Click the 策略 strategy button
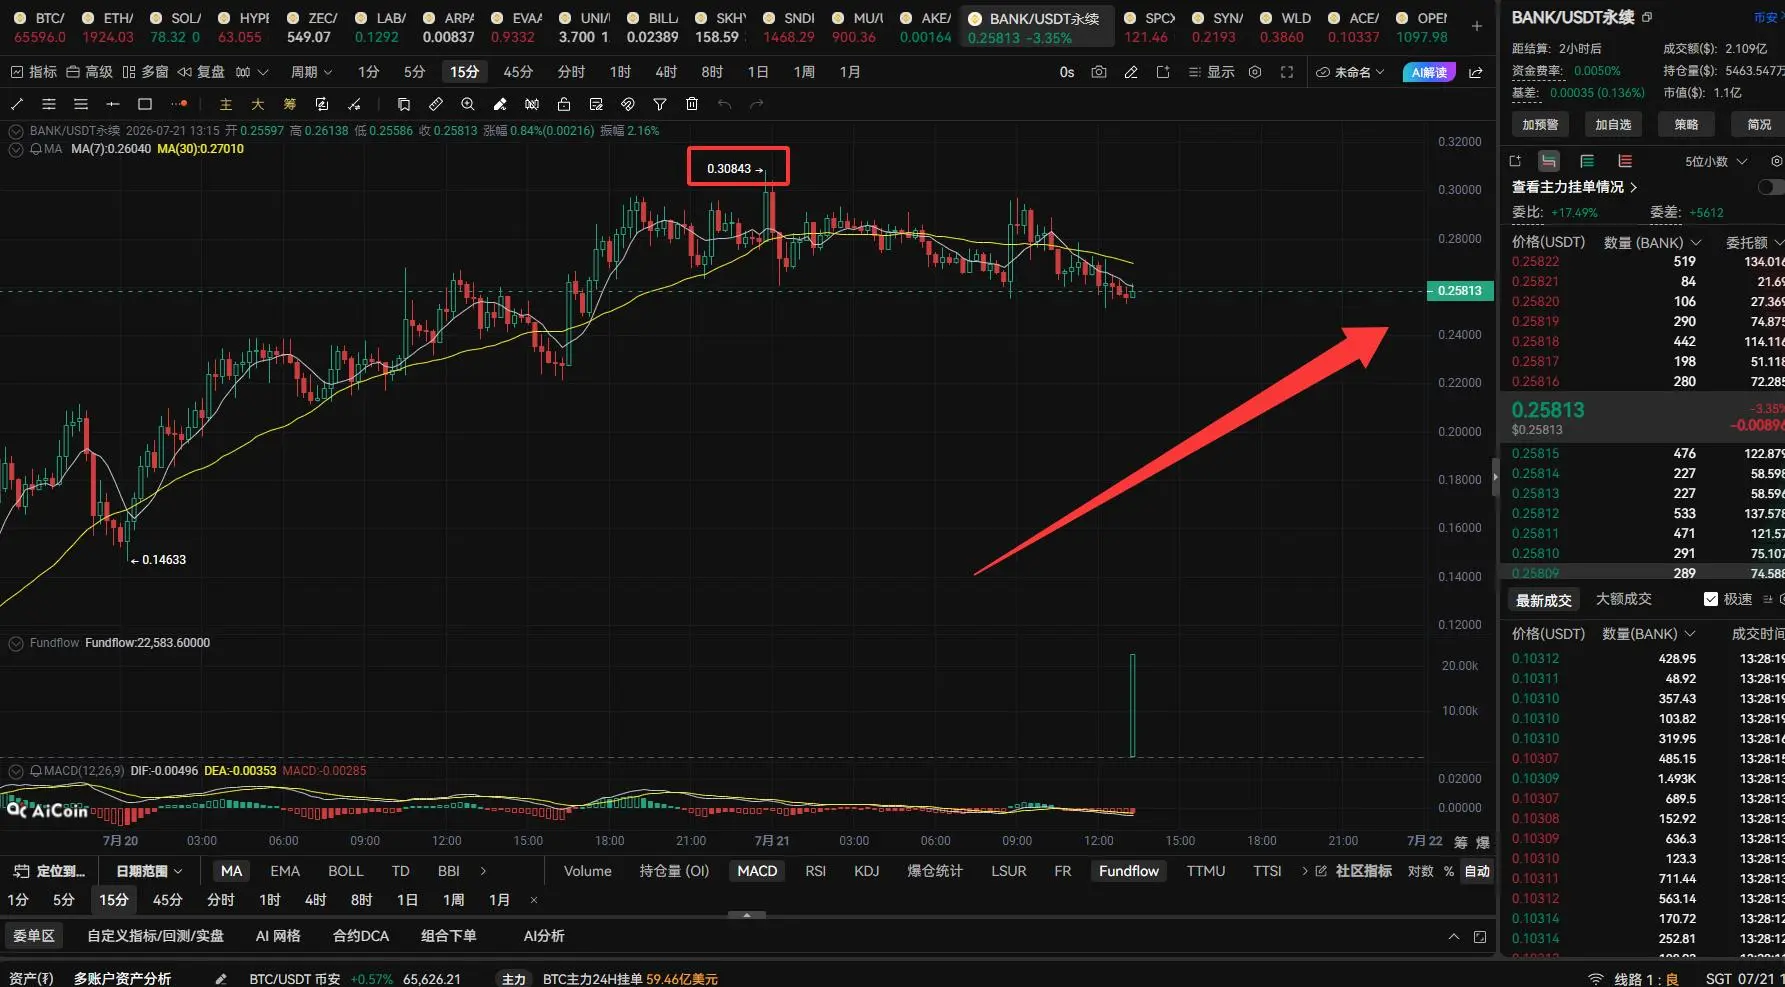This screenshot has height=987, width=1785. (1686, 124)
